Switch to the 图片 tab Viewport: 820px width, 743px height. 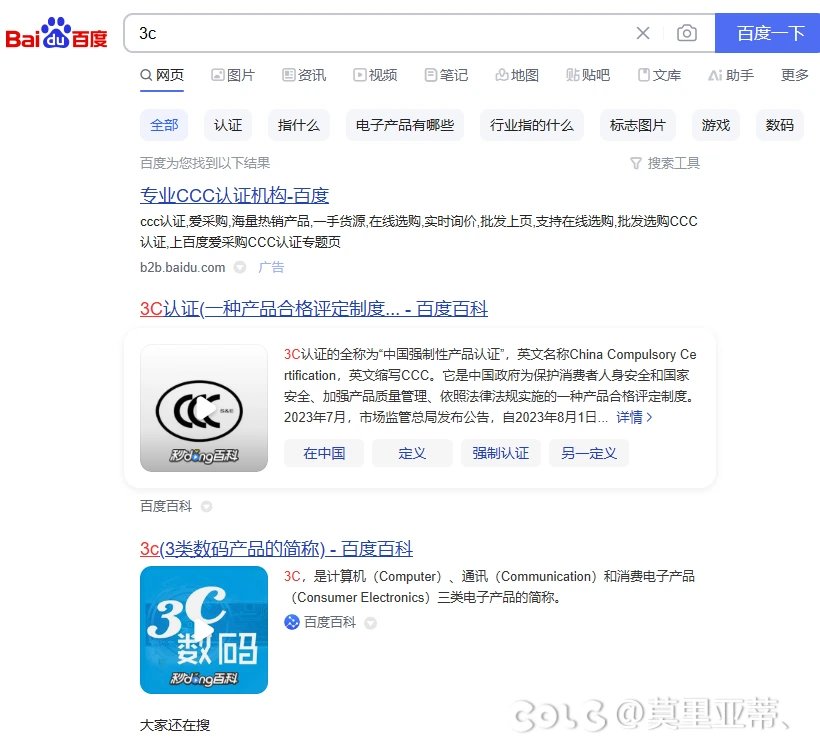[x=233, y=75]
